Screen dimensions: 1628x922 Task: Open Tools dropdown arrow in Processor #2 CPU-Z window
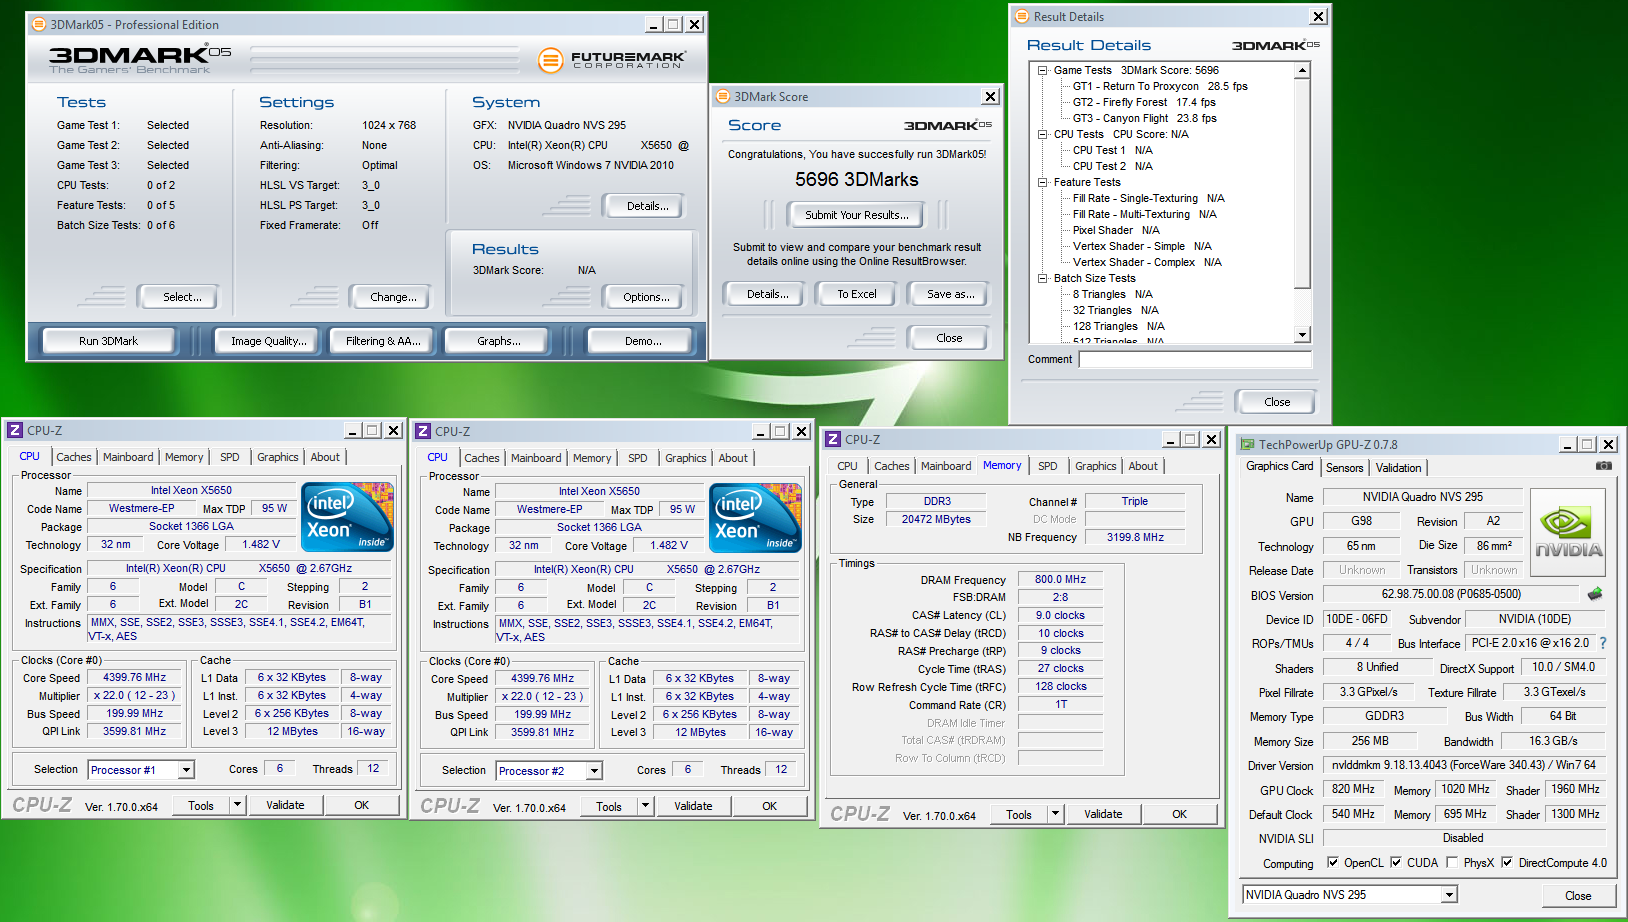pos(646,806)
